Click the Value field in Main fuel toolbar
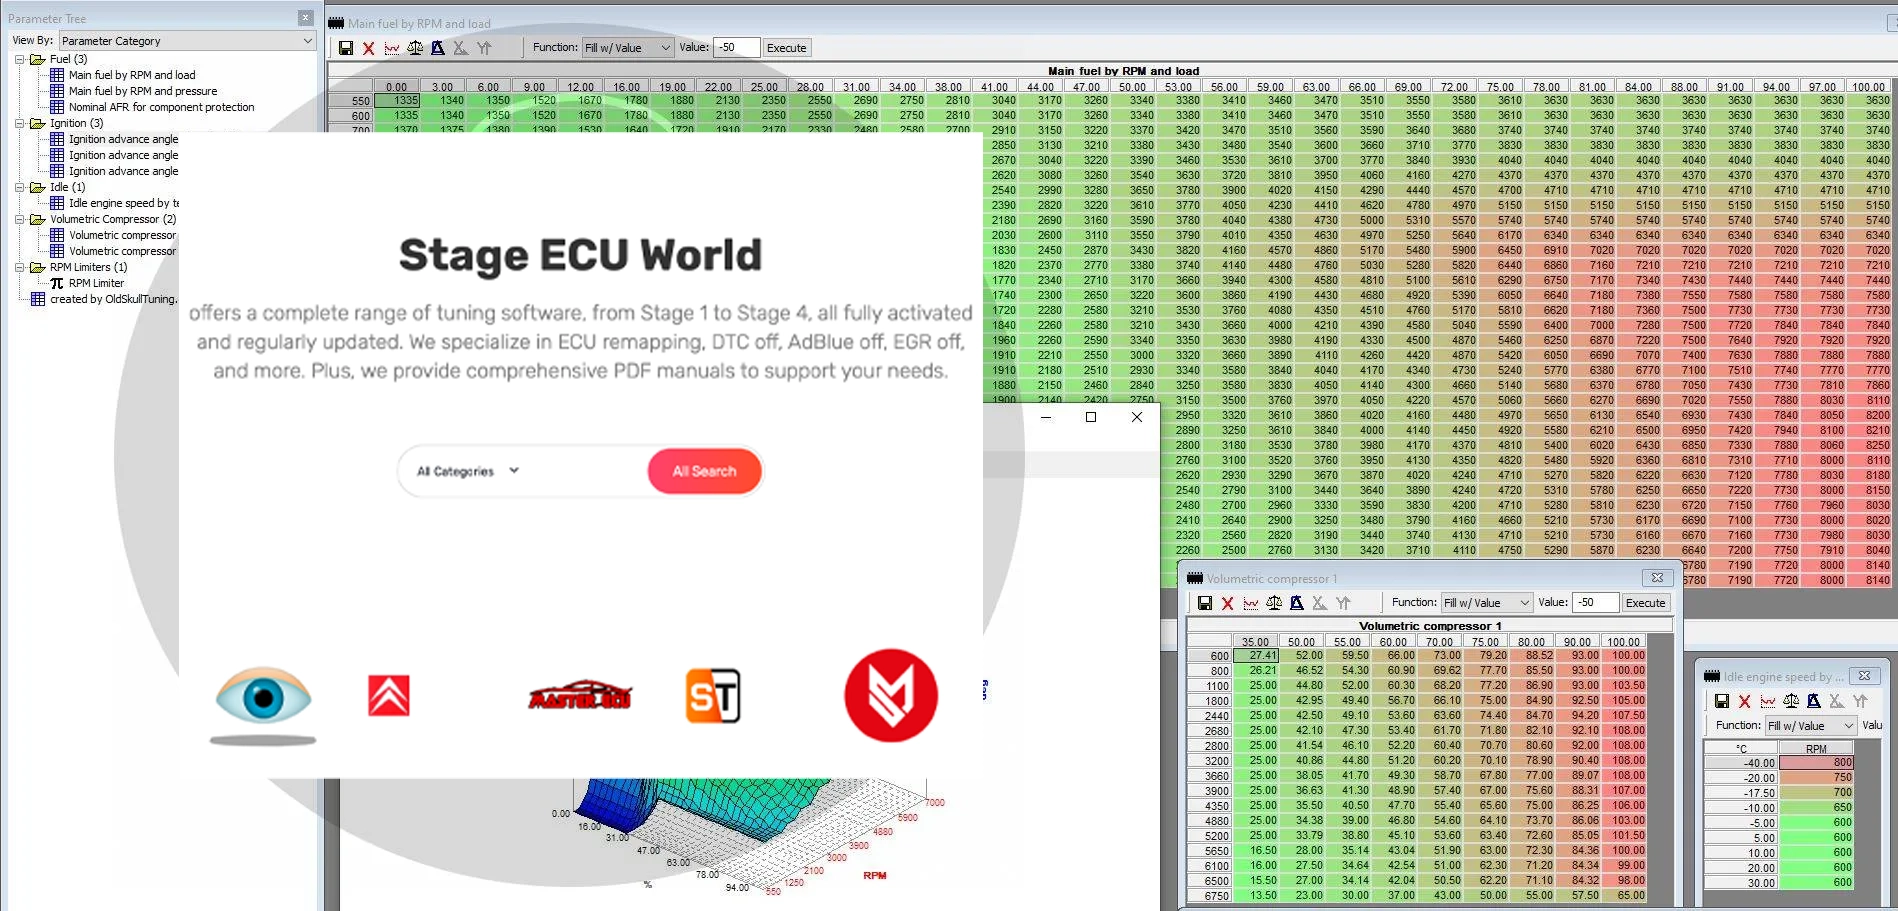1898x911 pixels. click(736, 48)
